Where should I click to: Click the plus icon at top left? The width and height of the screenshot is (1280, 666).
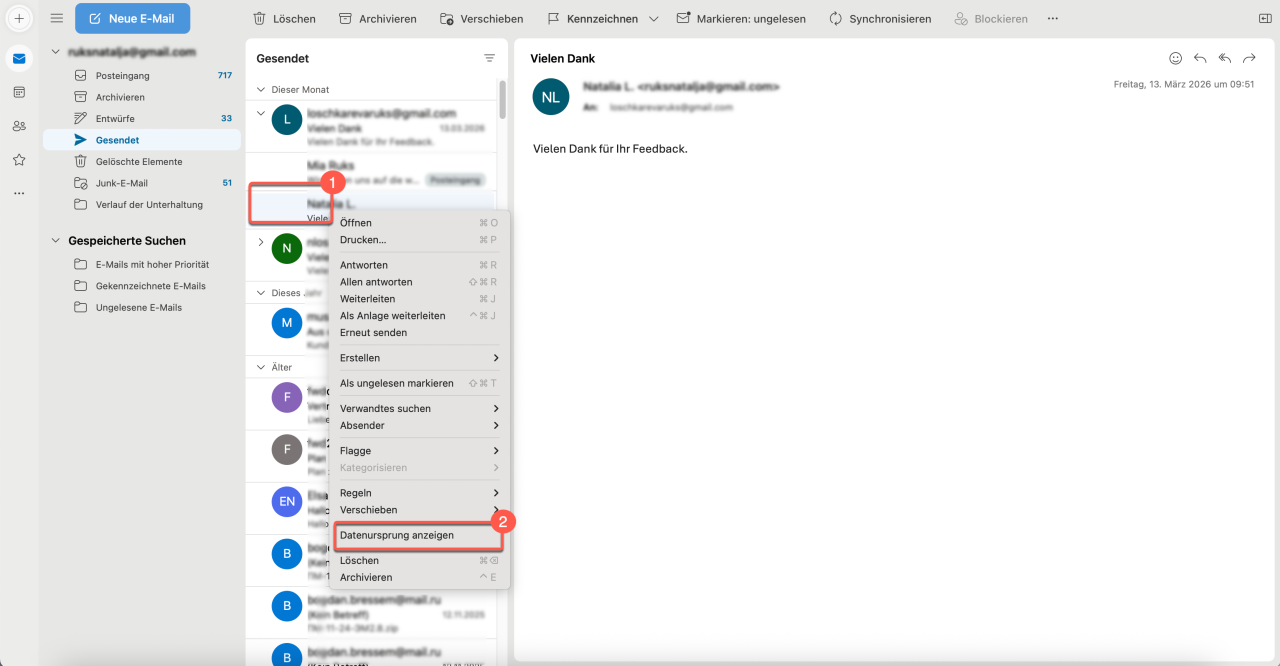pyautogui.click(x=19, y=18)
